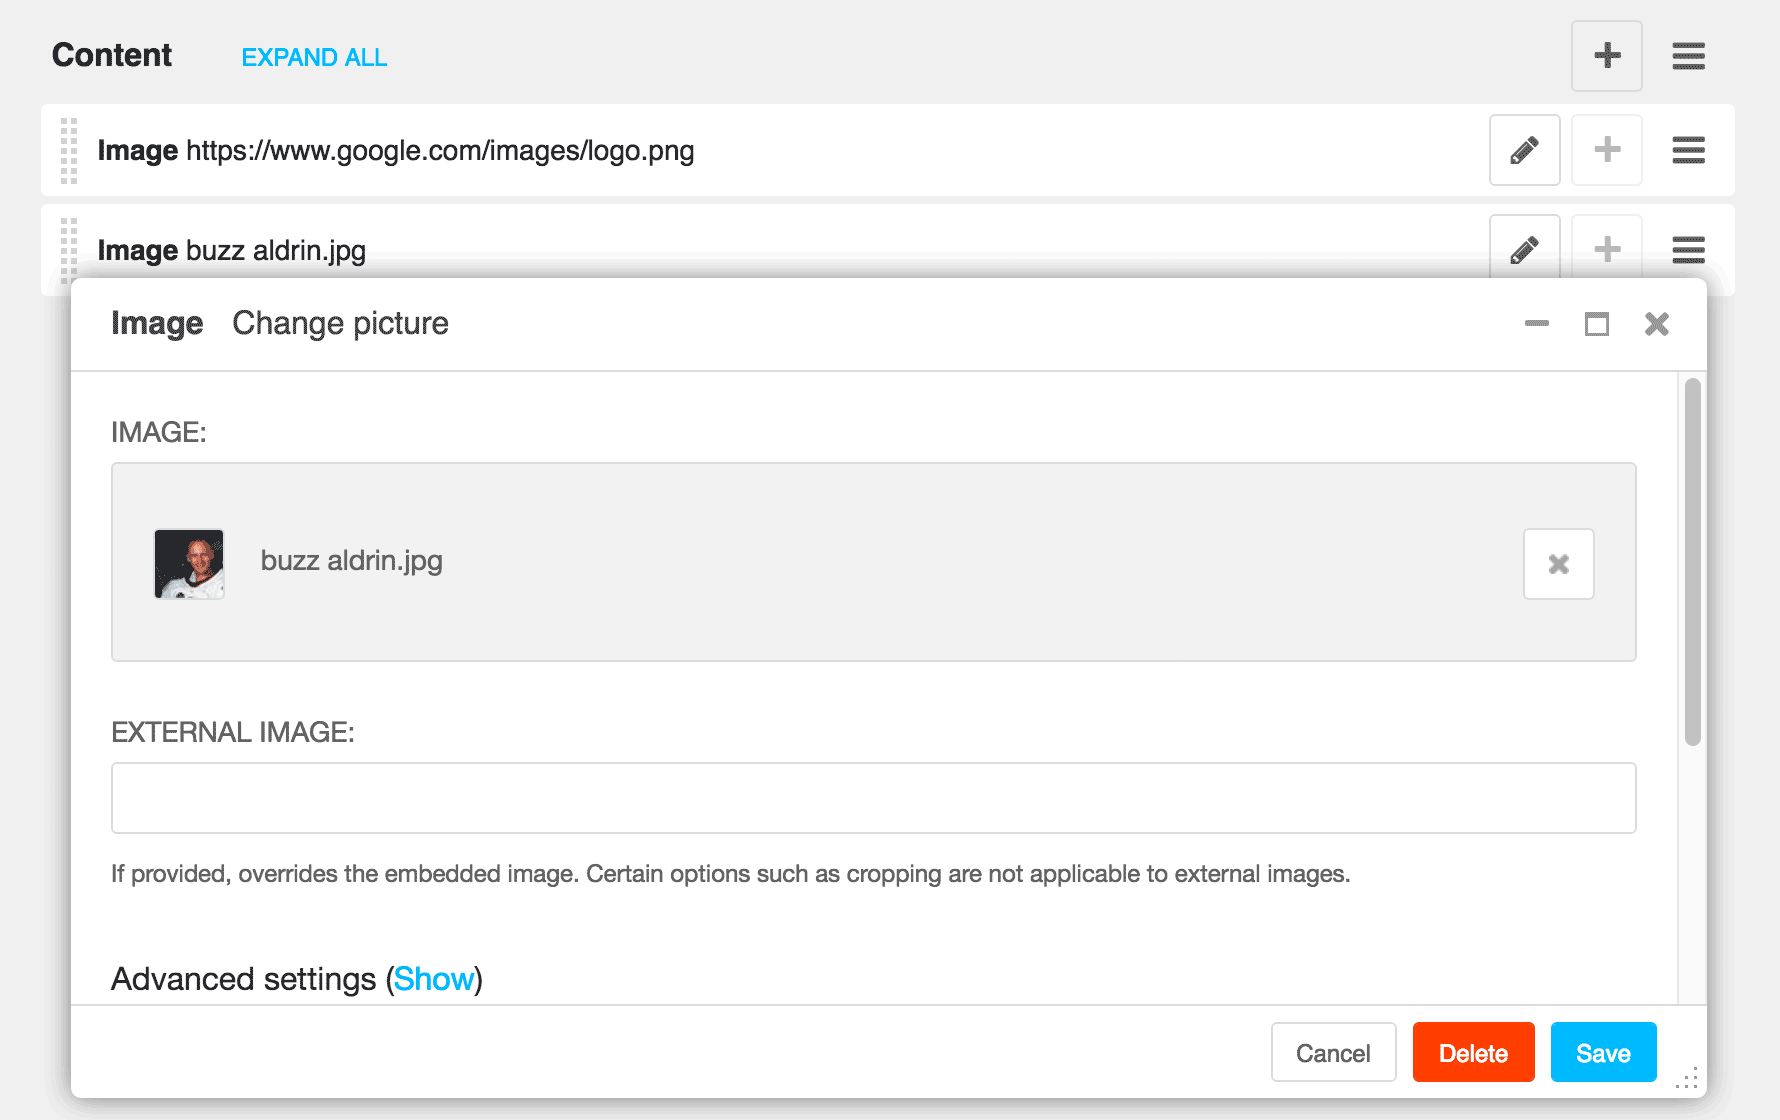Edit the buzz aldrin.jpg row with pencil

point(1524,247)
